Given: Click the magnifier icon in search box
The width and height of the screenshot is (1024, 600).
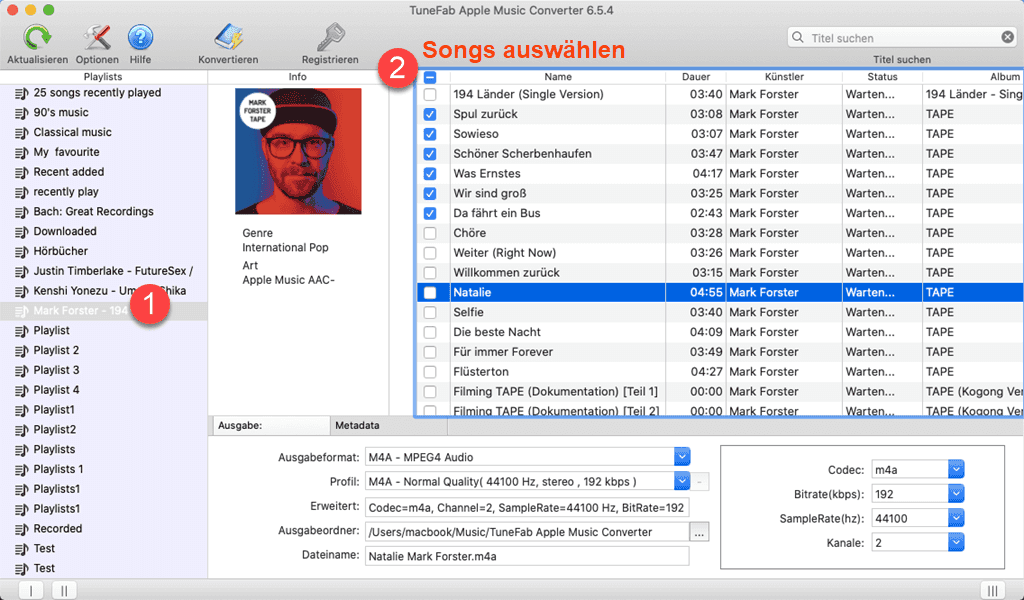Looking at the screenshot, I should point(798,38).
